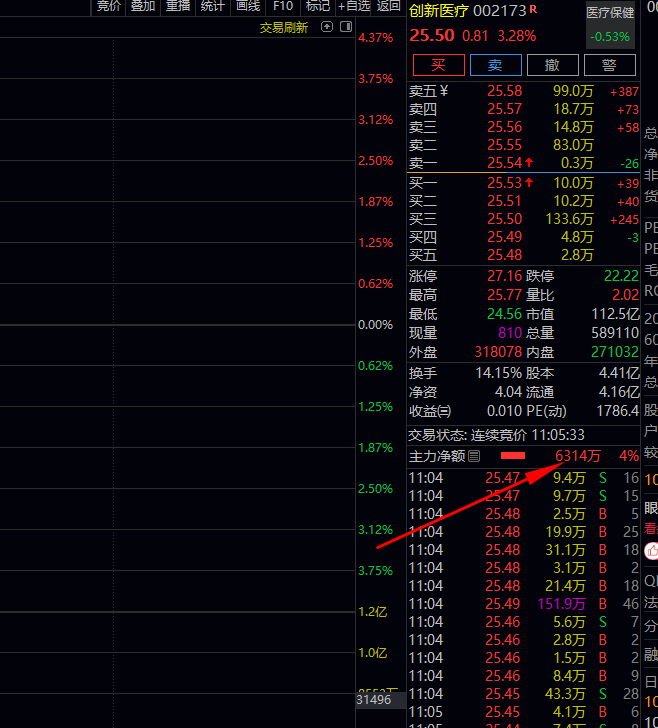Click the 涨停 limit-up price 27.16
The image size is (658, 728).
[x=504, y=276]
